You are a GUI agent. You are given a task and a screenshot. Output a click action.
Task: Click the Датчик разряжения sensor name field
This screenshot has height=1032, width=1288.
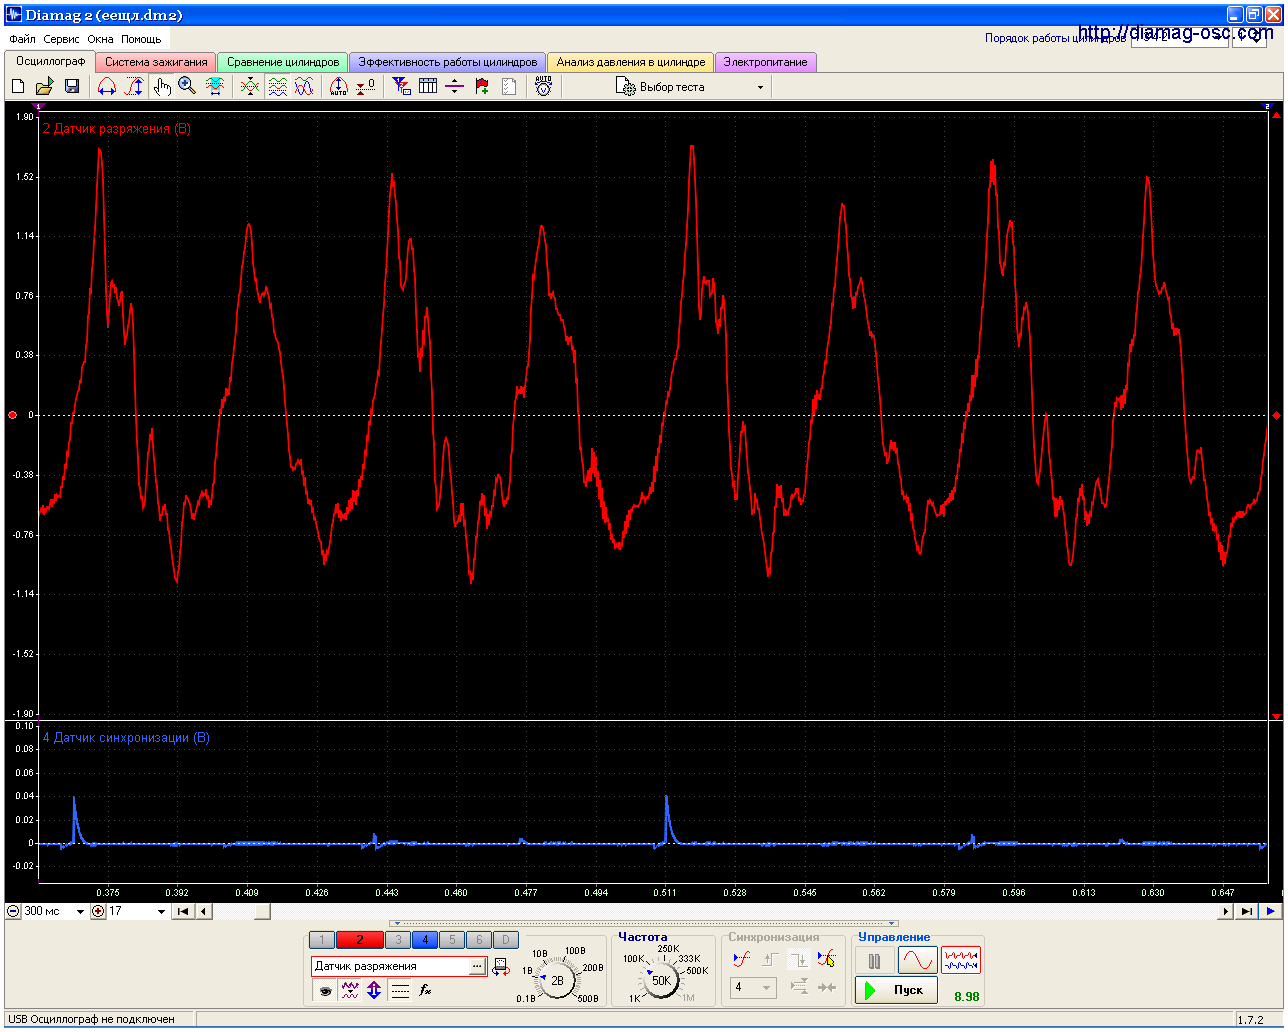click(390, 966)
